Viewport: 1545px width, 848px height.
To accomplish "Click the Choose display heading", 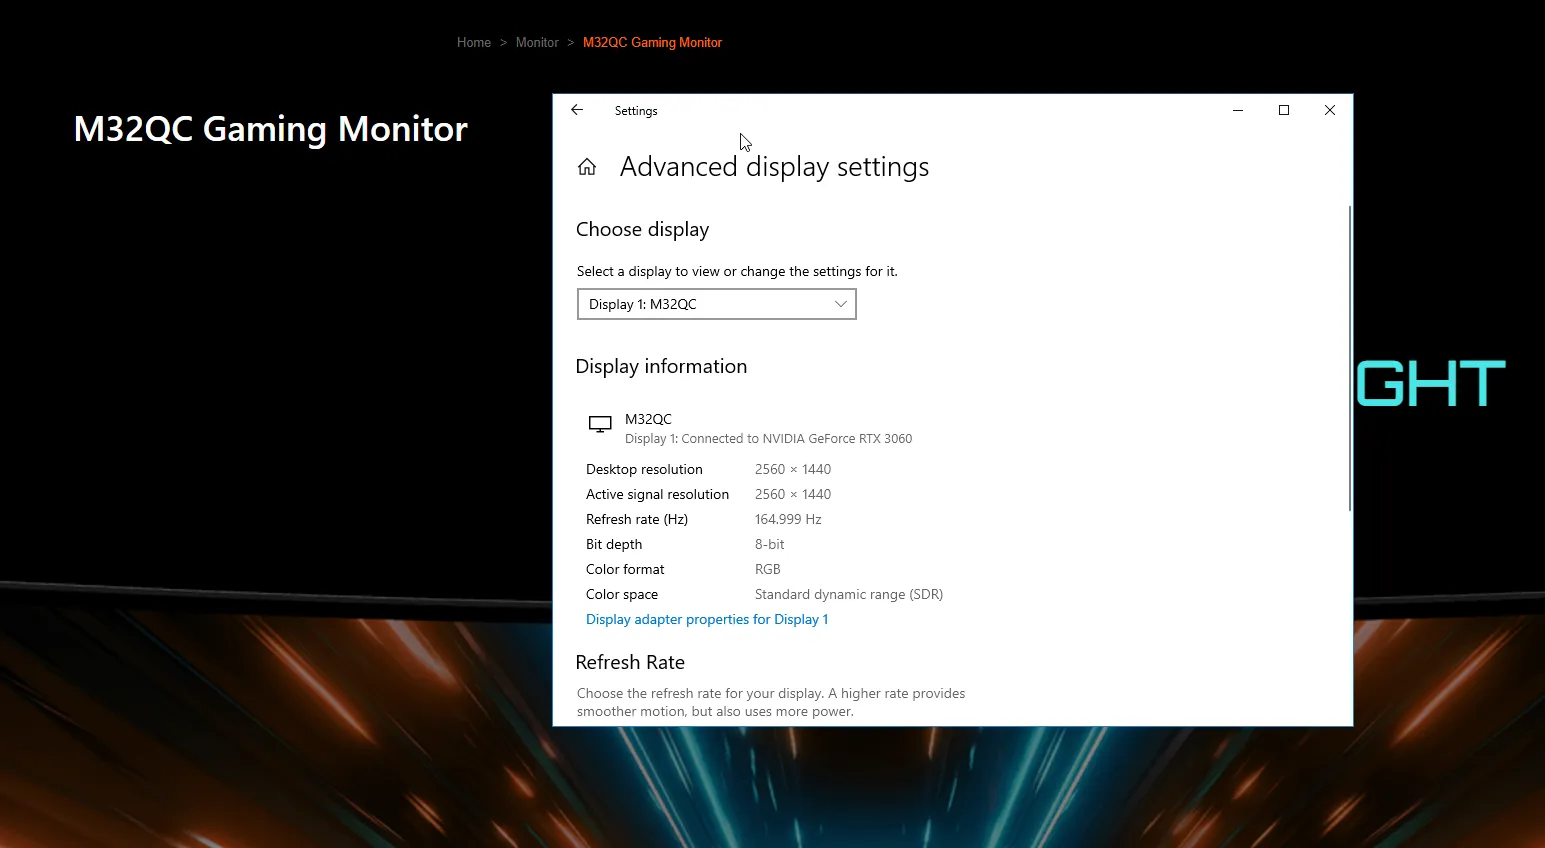I will pos(642,230).
